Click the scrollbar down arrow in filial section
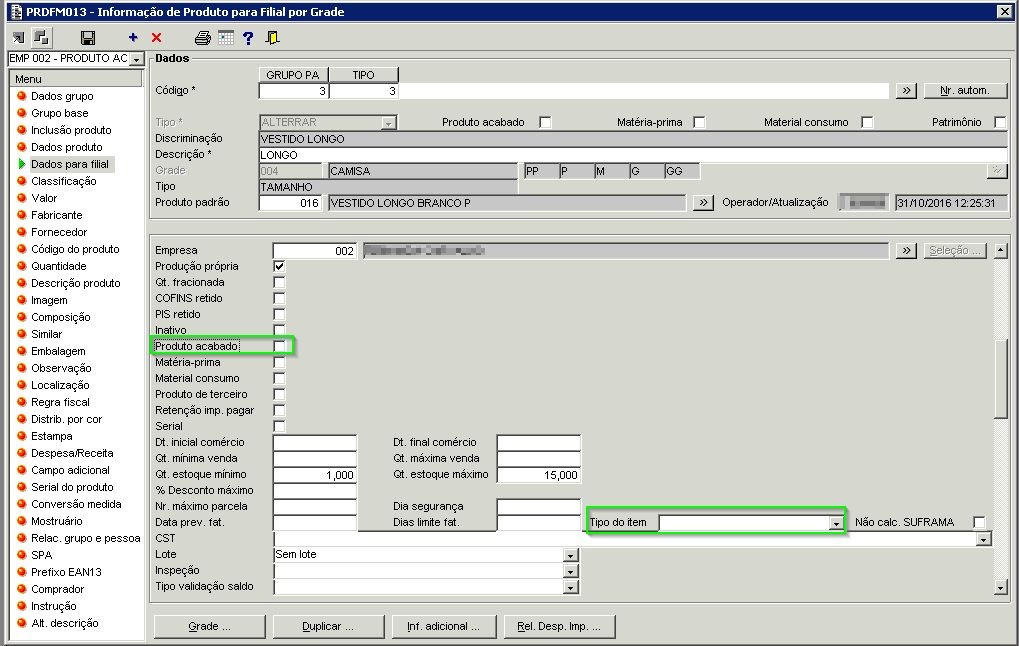Viewport: 1019px width, 646px height. 1001,588
